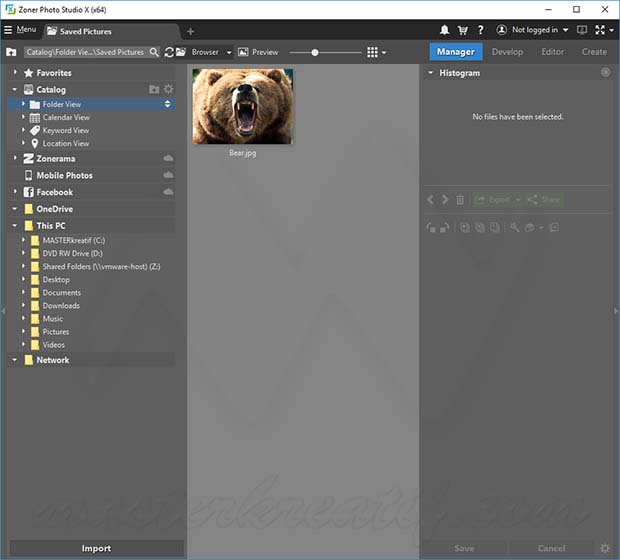
Task: Select the Bear.jpg thumbnail
Action: point(243,106)
